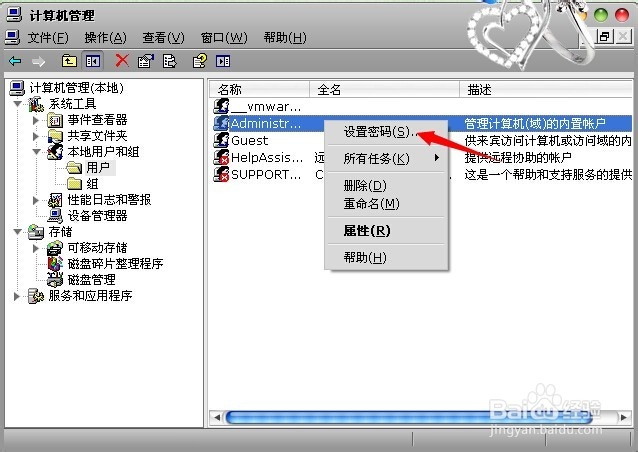
Task: Choose 删除(D) from context menu
Action: click(387, 186)
